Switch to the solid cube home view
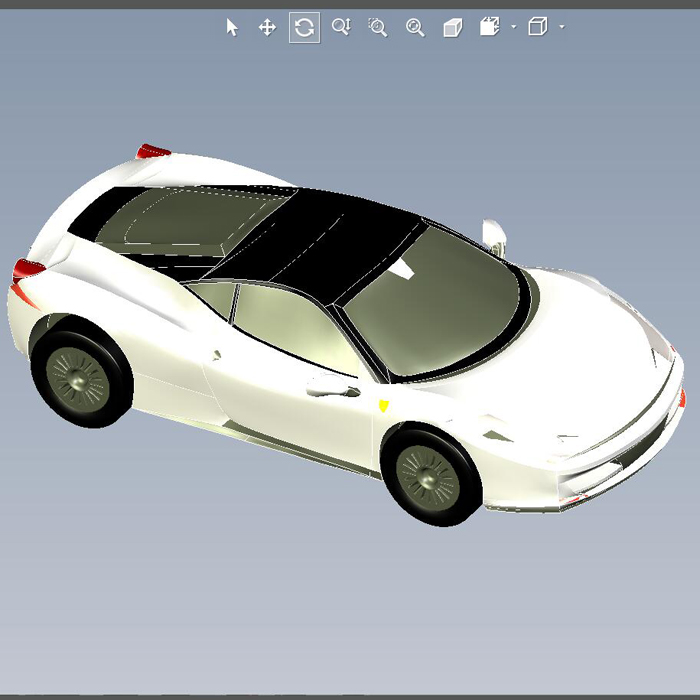The width and height of the screenshot is (700, 700). coord(453,28)
